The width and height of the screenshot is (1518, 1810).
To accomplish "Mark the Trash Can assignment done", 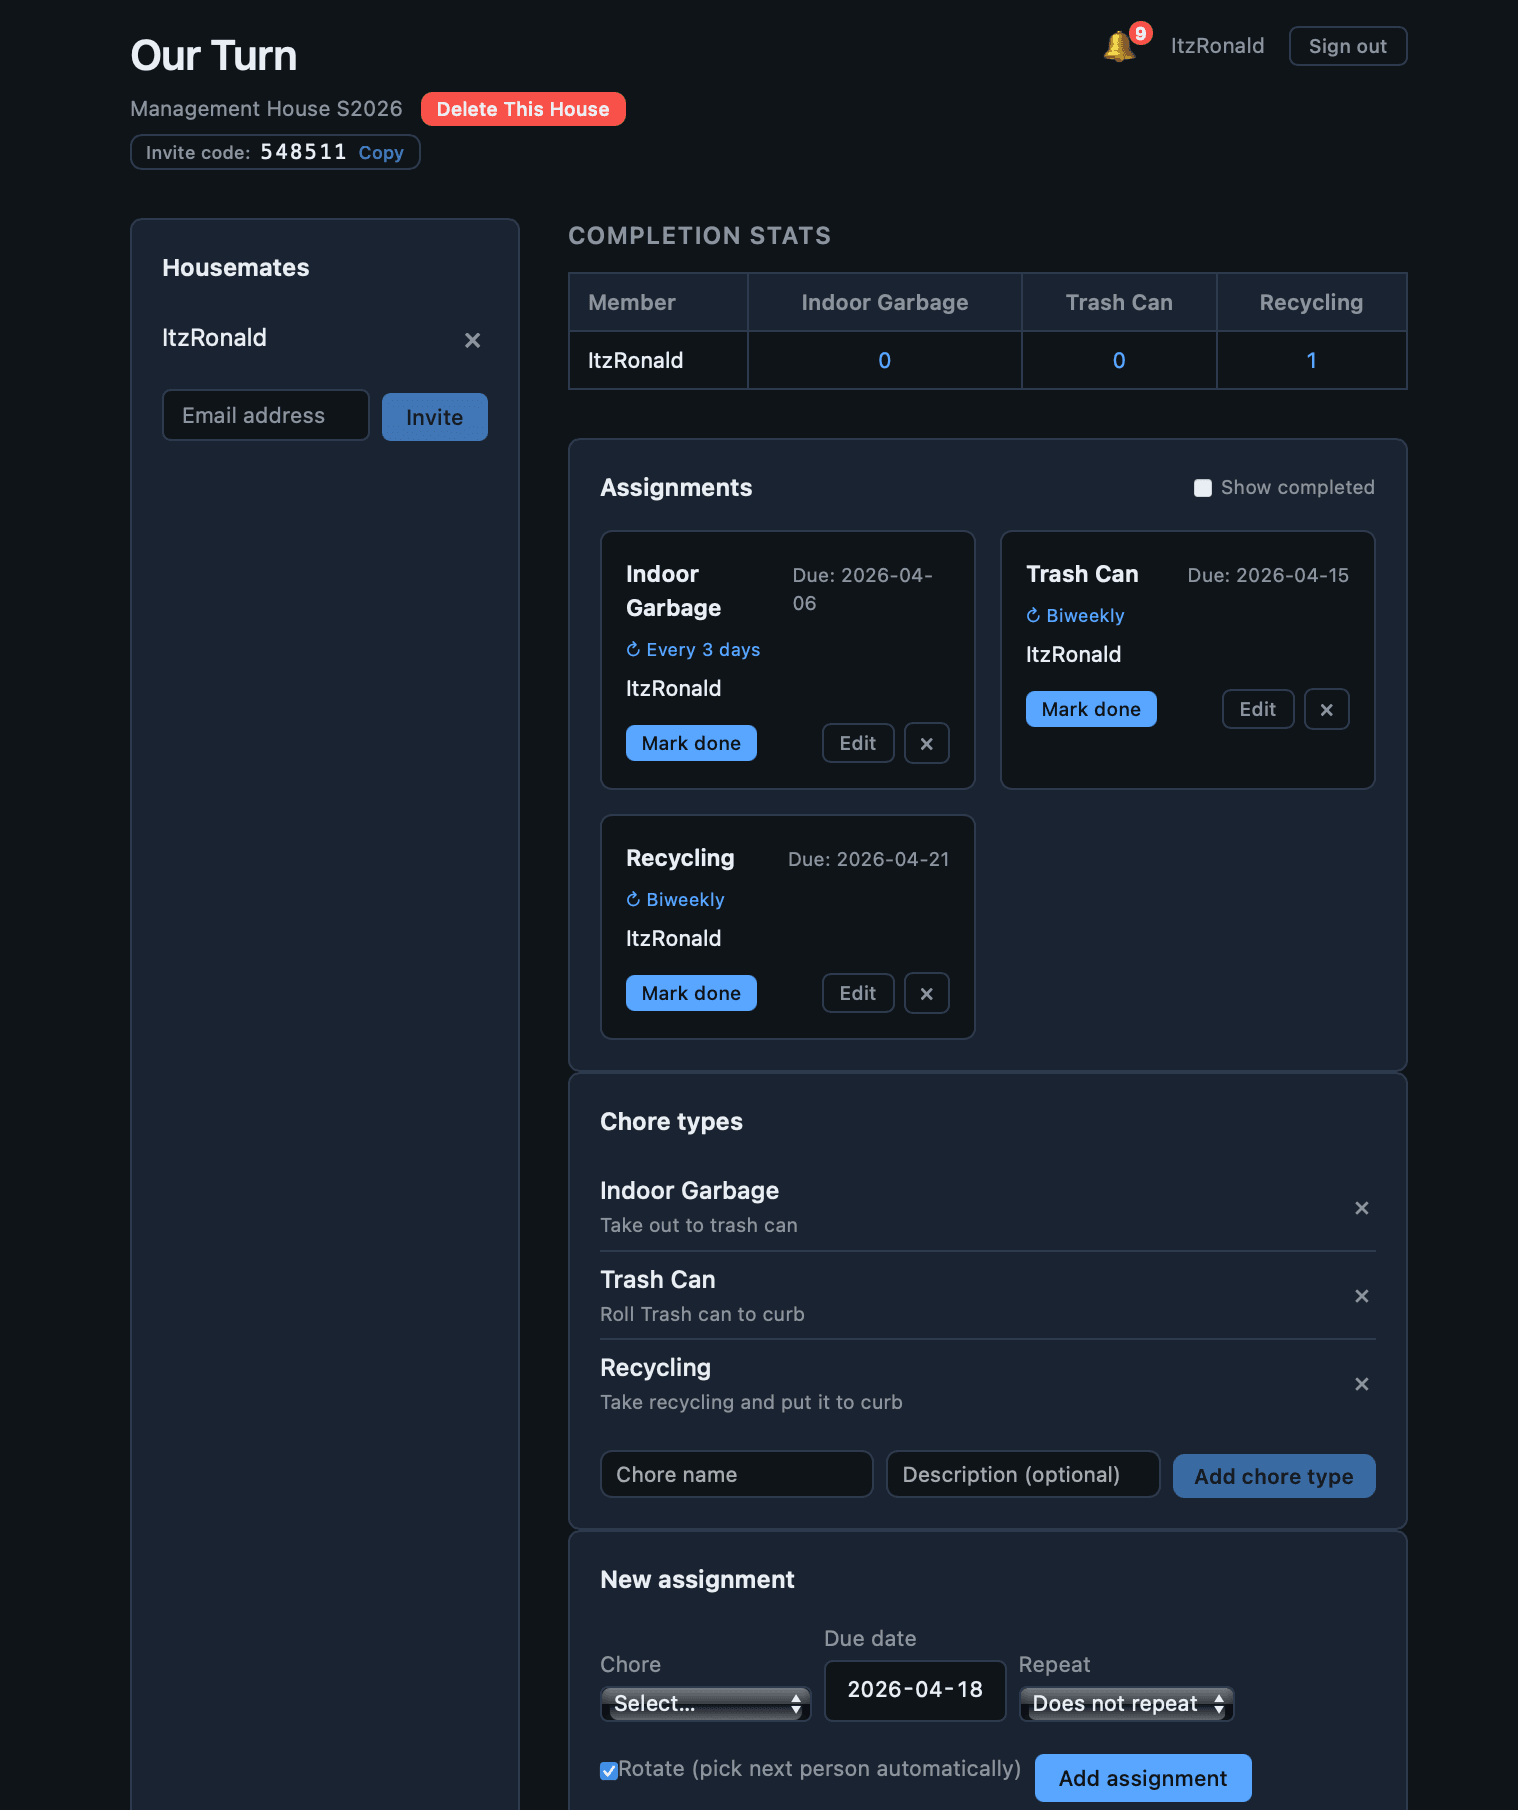I will tap(1090, 709).
